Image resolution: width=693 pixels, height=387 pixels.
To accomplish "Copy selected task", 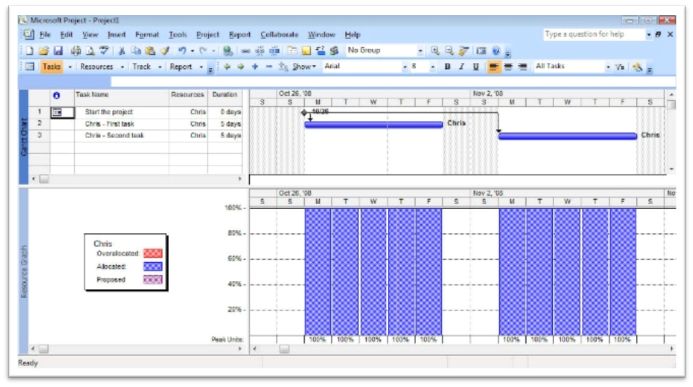I will (136, 51).
